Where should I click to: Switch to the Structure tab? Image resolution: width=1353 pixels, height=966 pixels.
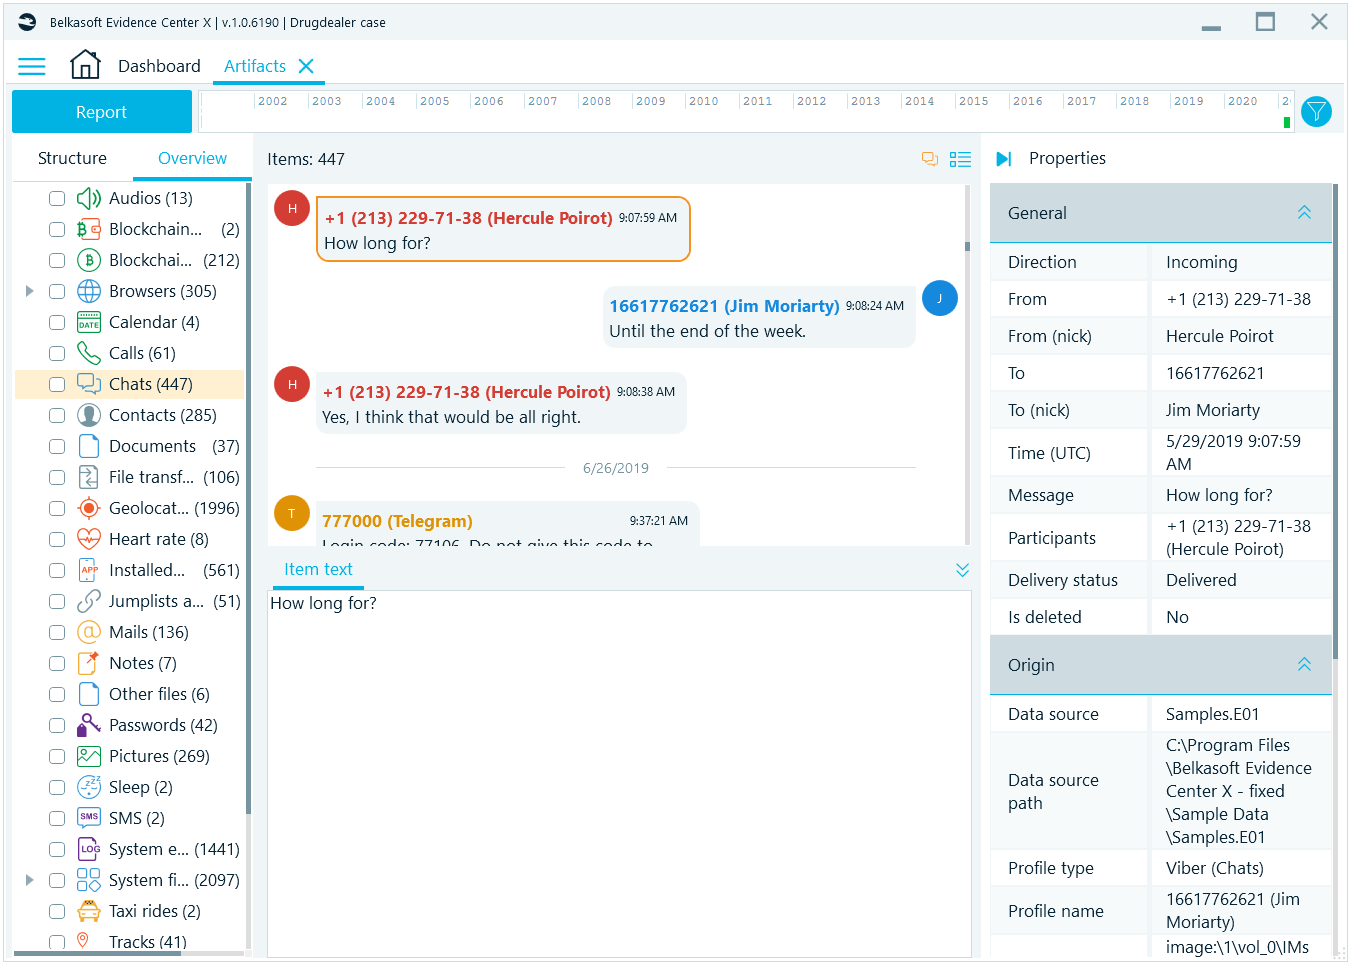click(x=72, y=158)
